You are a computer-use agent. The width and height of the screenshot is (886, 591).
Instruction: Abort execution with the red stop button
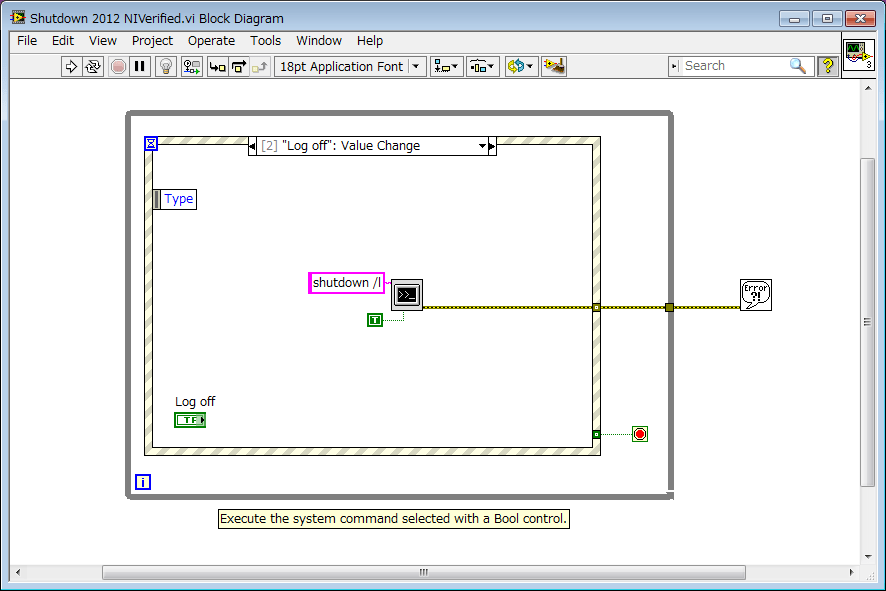pyautogui.click(x=118, y=67)
